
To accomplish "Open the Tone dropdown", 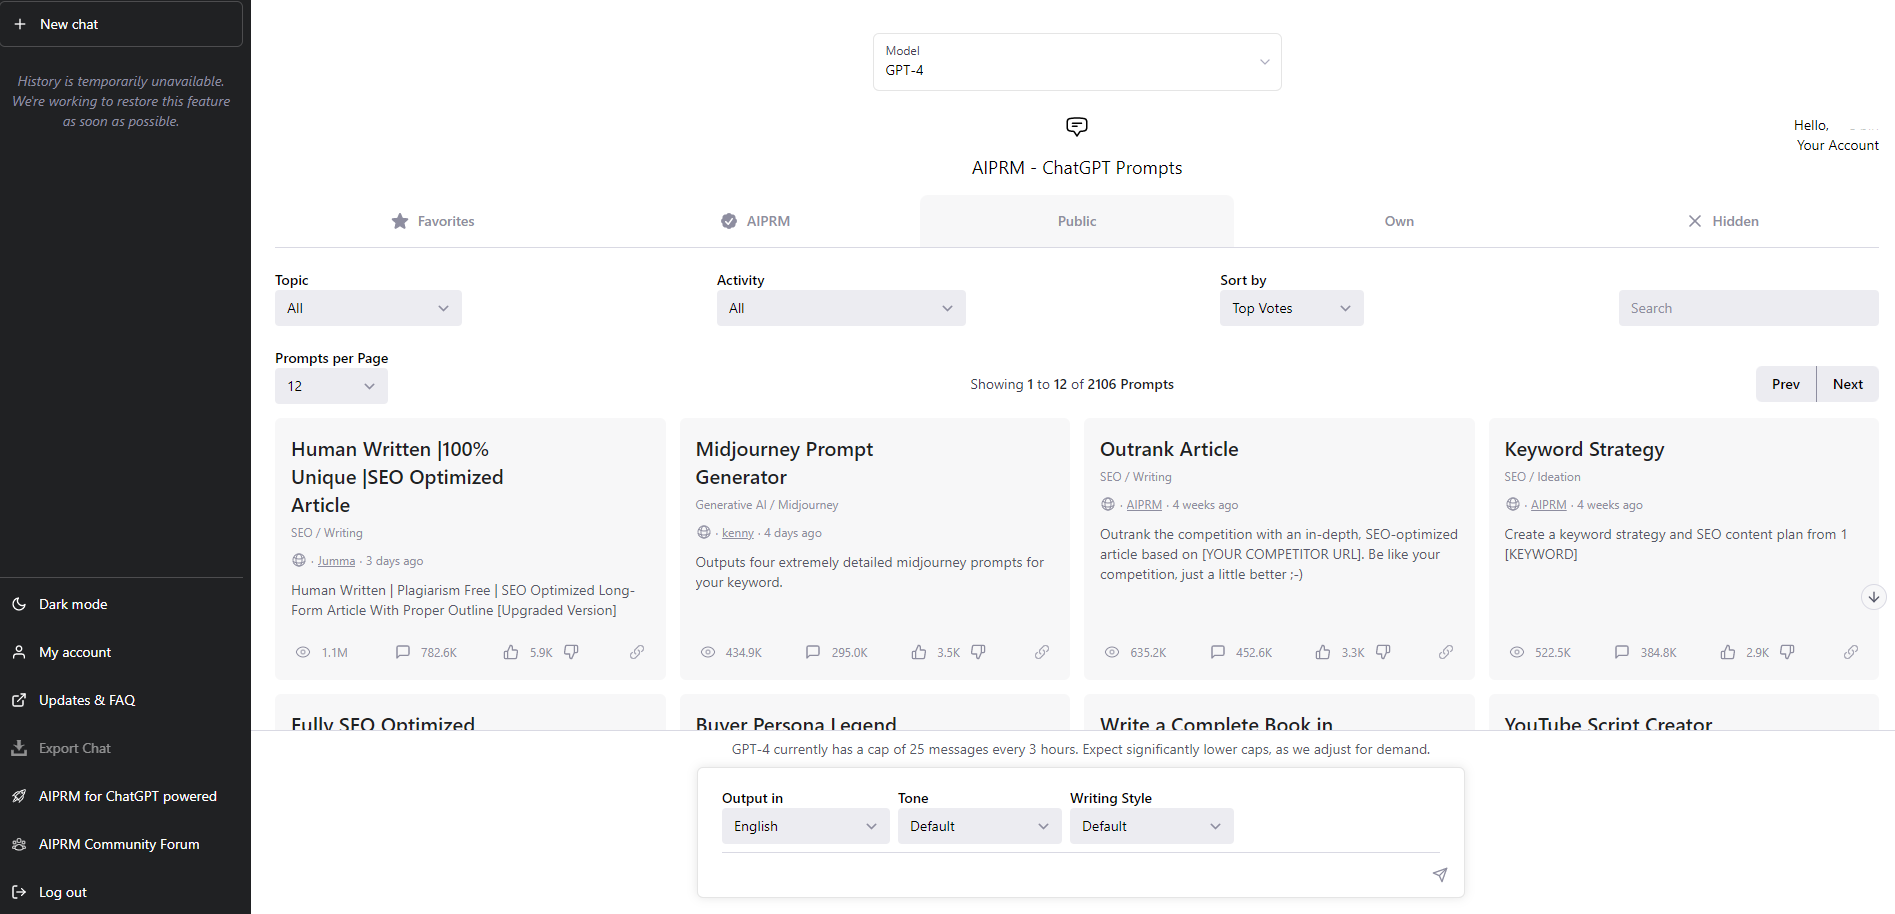I will (x=979, y=826).
